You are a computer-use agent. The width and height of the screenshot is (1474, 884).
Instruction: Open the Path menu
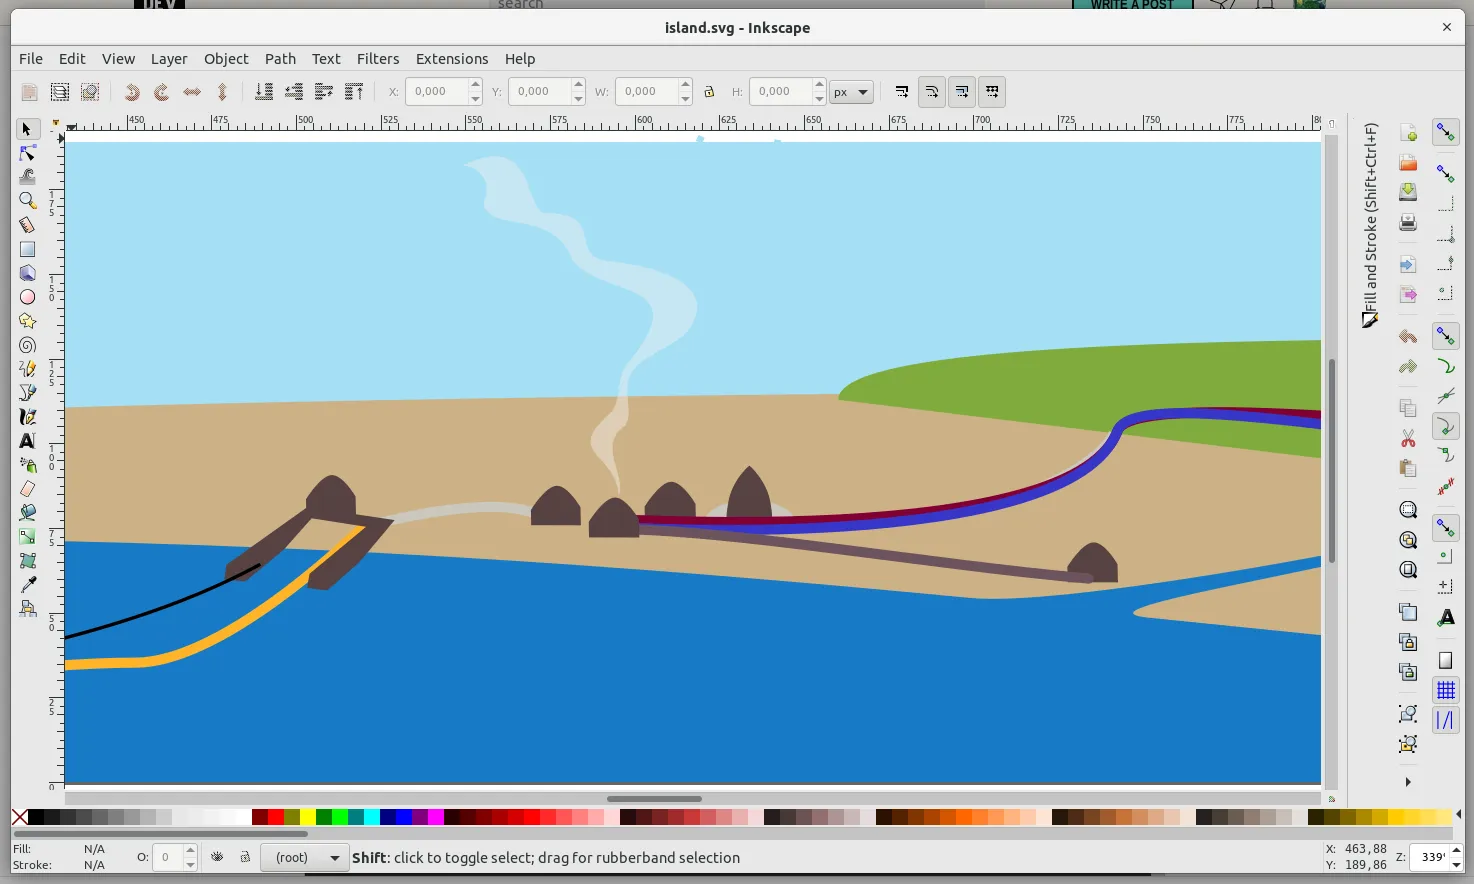pyautogui.click(x=280, y=59)
